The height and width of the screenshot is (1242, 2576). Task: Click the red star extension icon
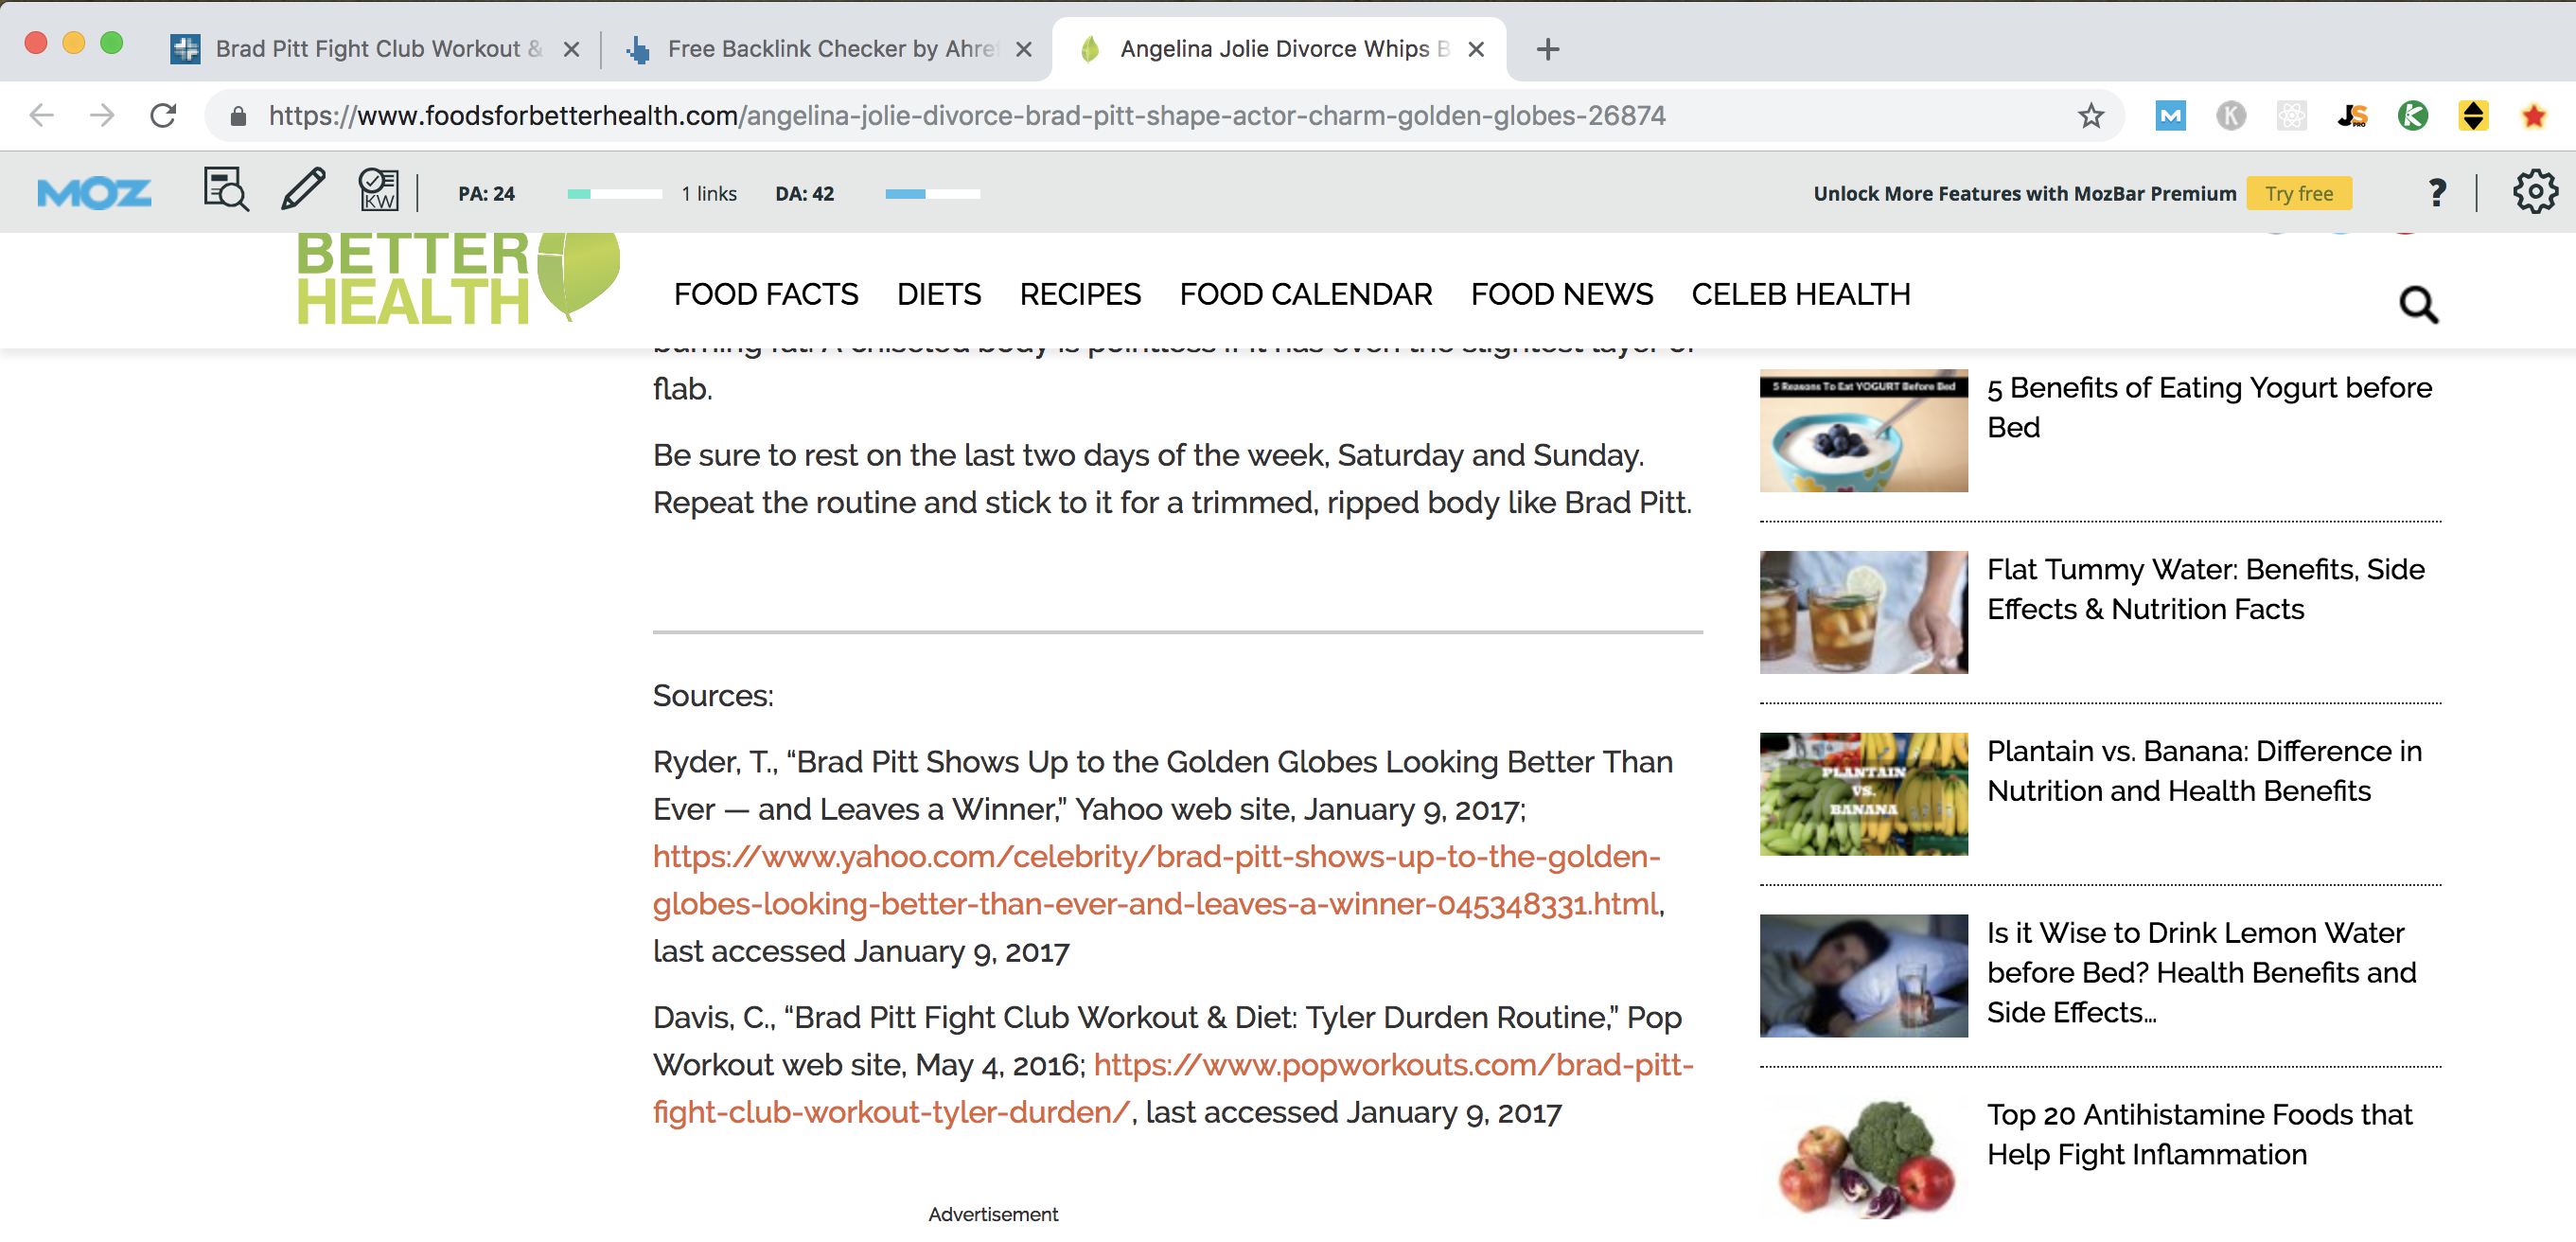pos(2533,116)
